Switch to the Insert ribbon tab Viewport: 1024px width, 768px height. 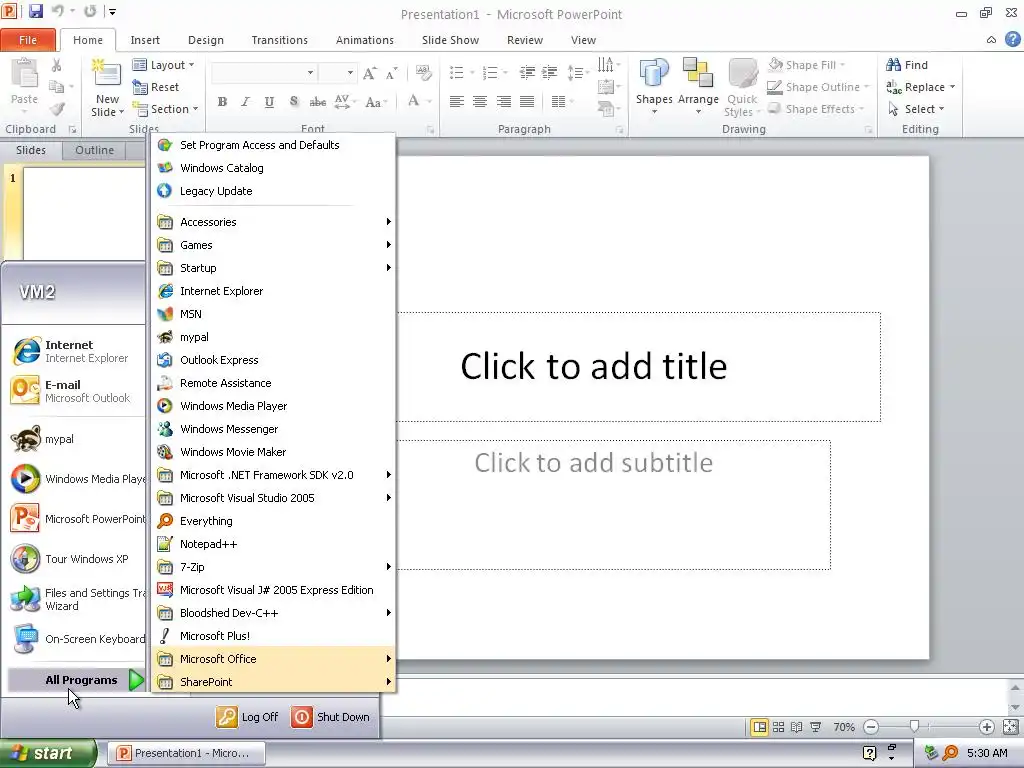pos(145,40)
